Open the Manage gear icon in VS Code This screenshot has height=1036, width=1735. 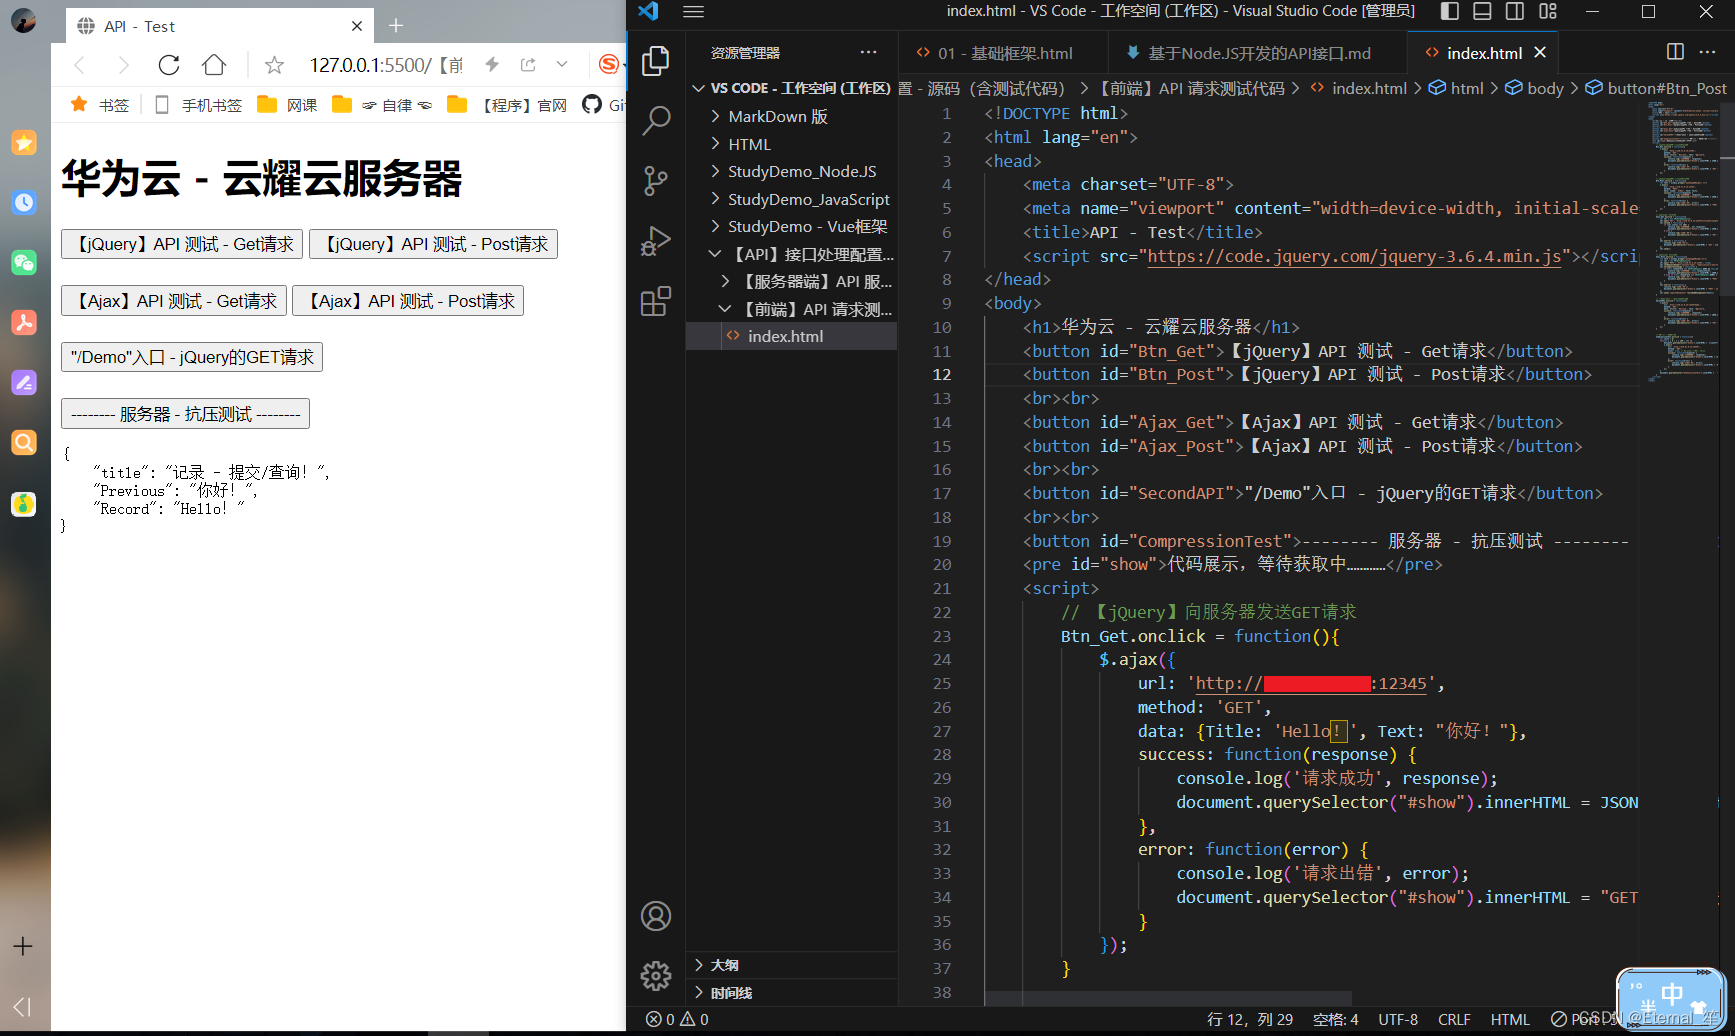pyautogui.click(x=656, y=975)
